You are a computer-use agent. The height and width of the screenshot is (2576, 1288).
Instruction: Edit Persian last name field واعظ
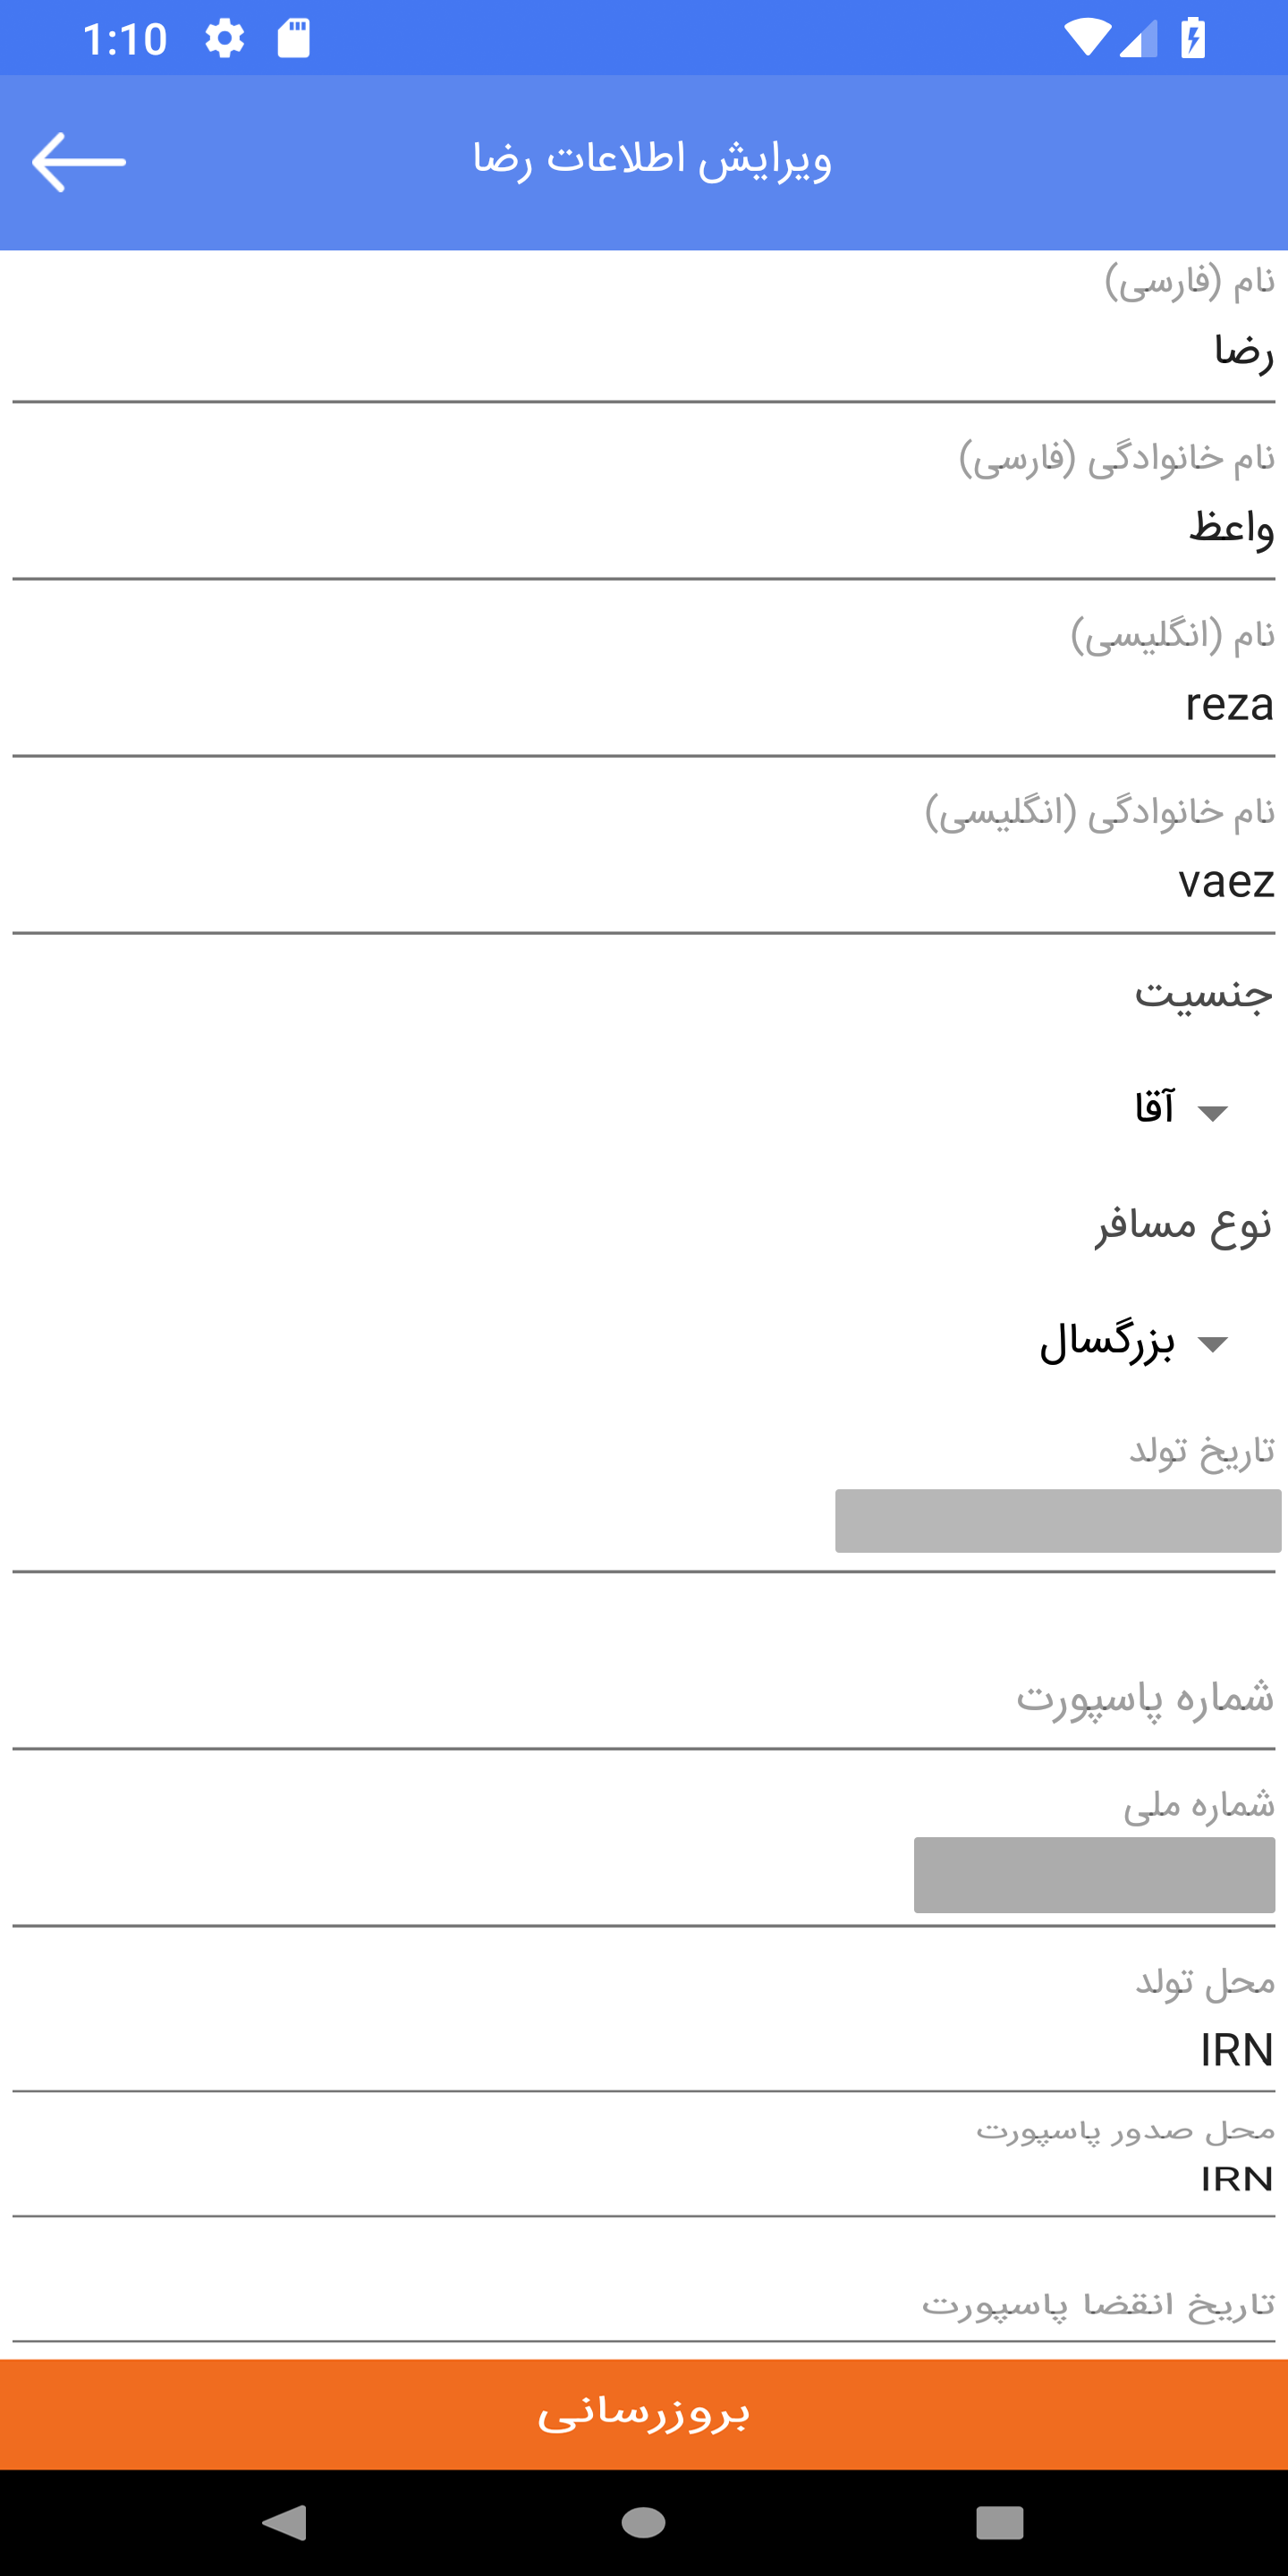644,528
